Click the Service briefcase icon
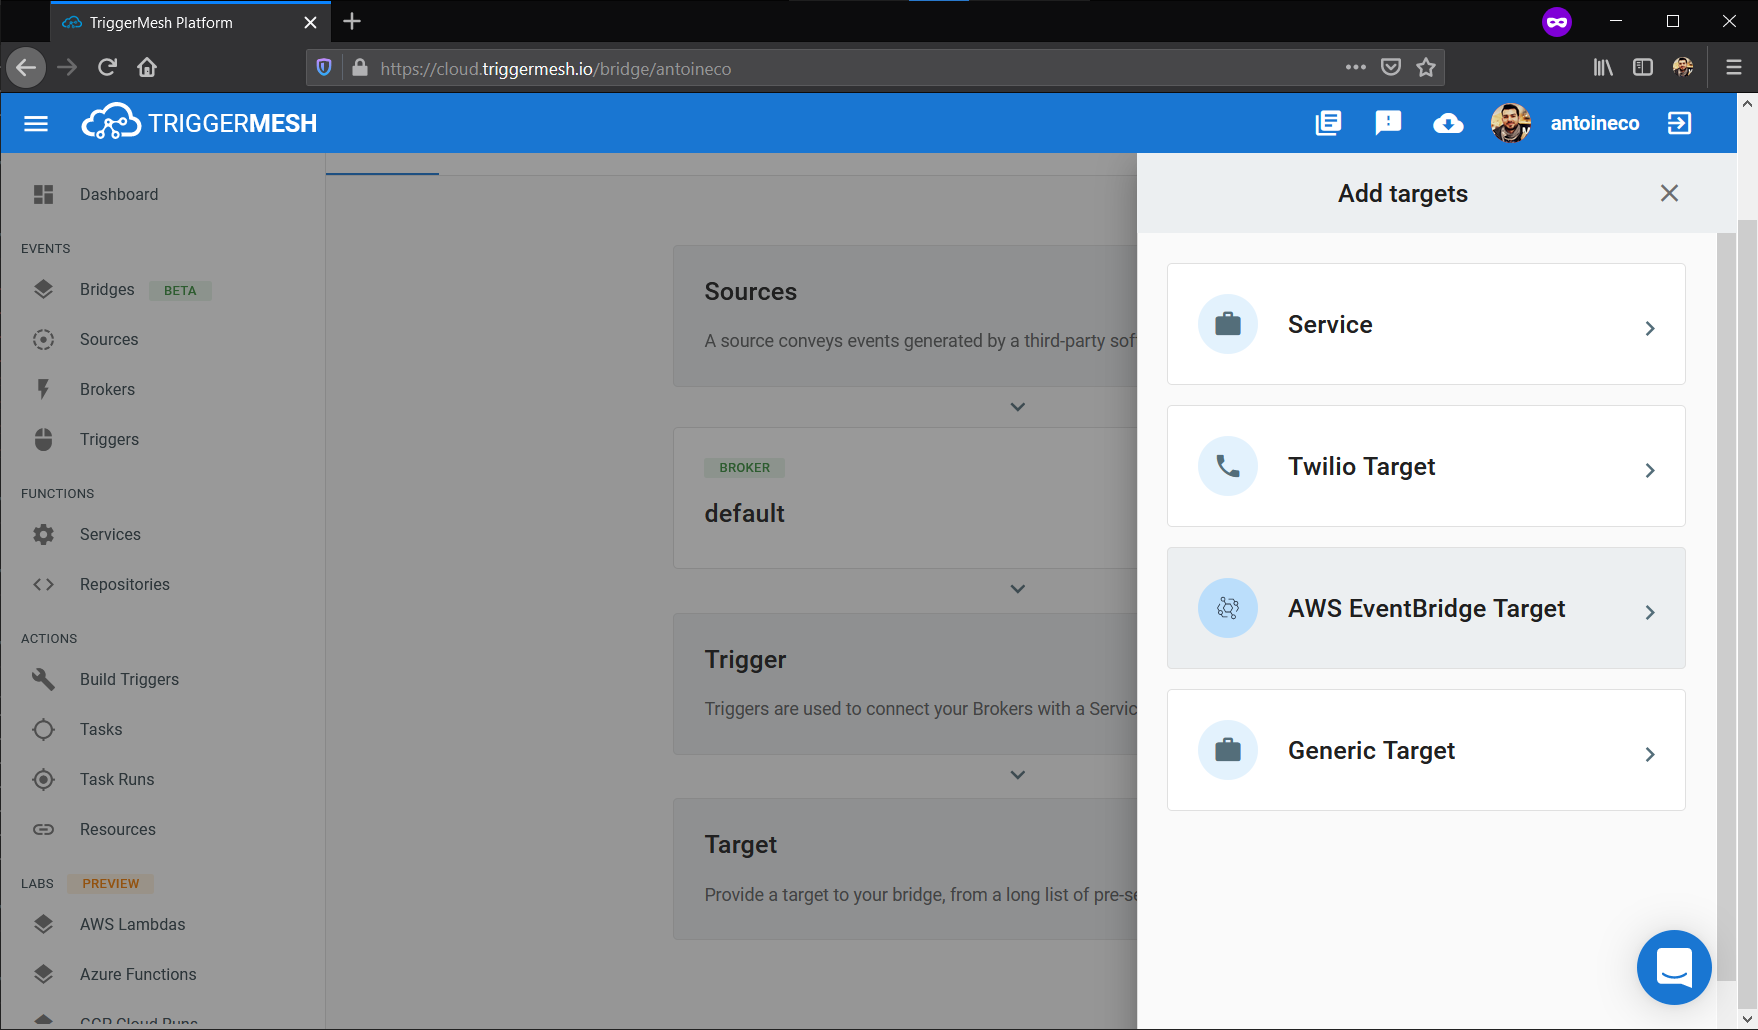The width and height of the screenshot is (1758, 1030). coord(1228,324)
